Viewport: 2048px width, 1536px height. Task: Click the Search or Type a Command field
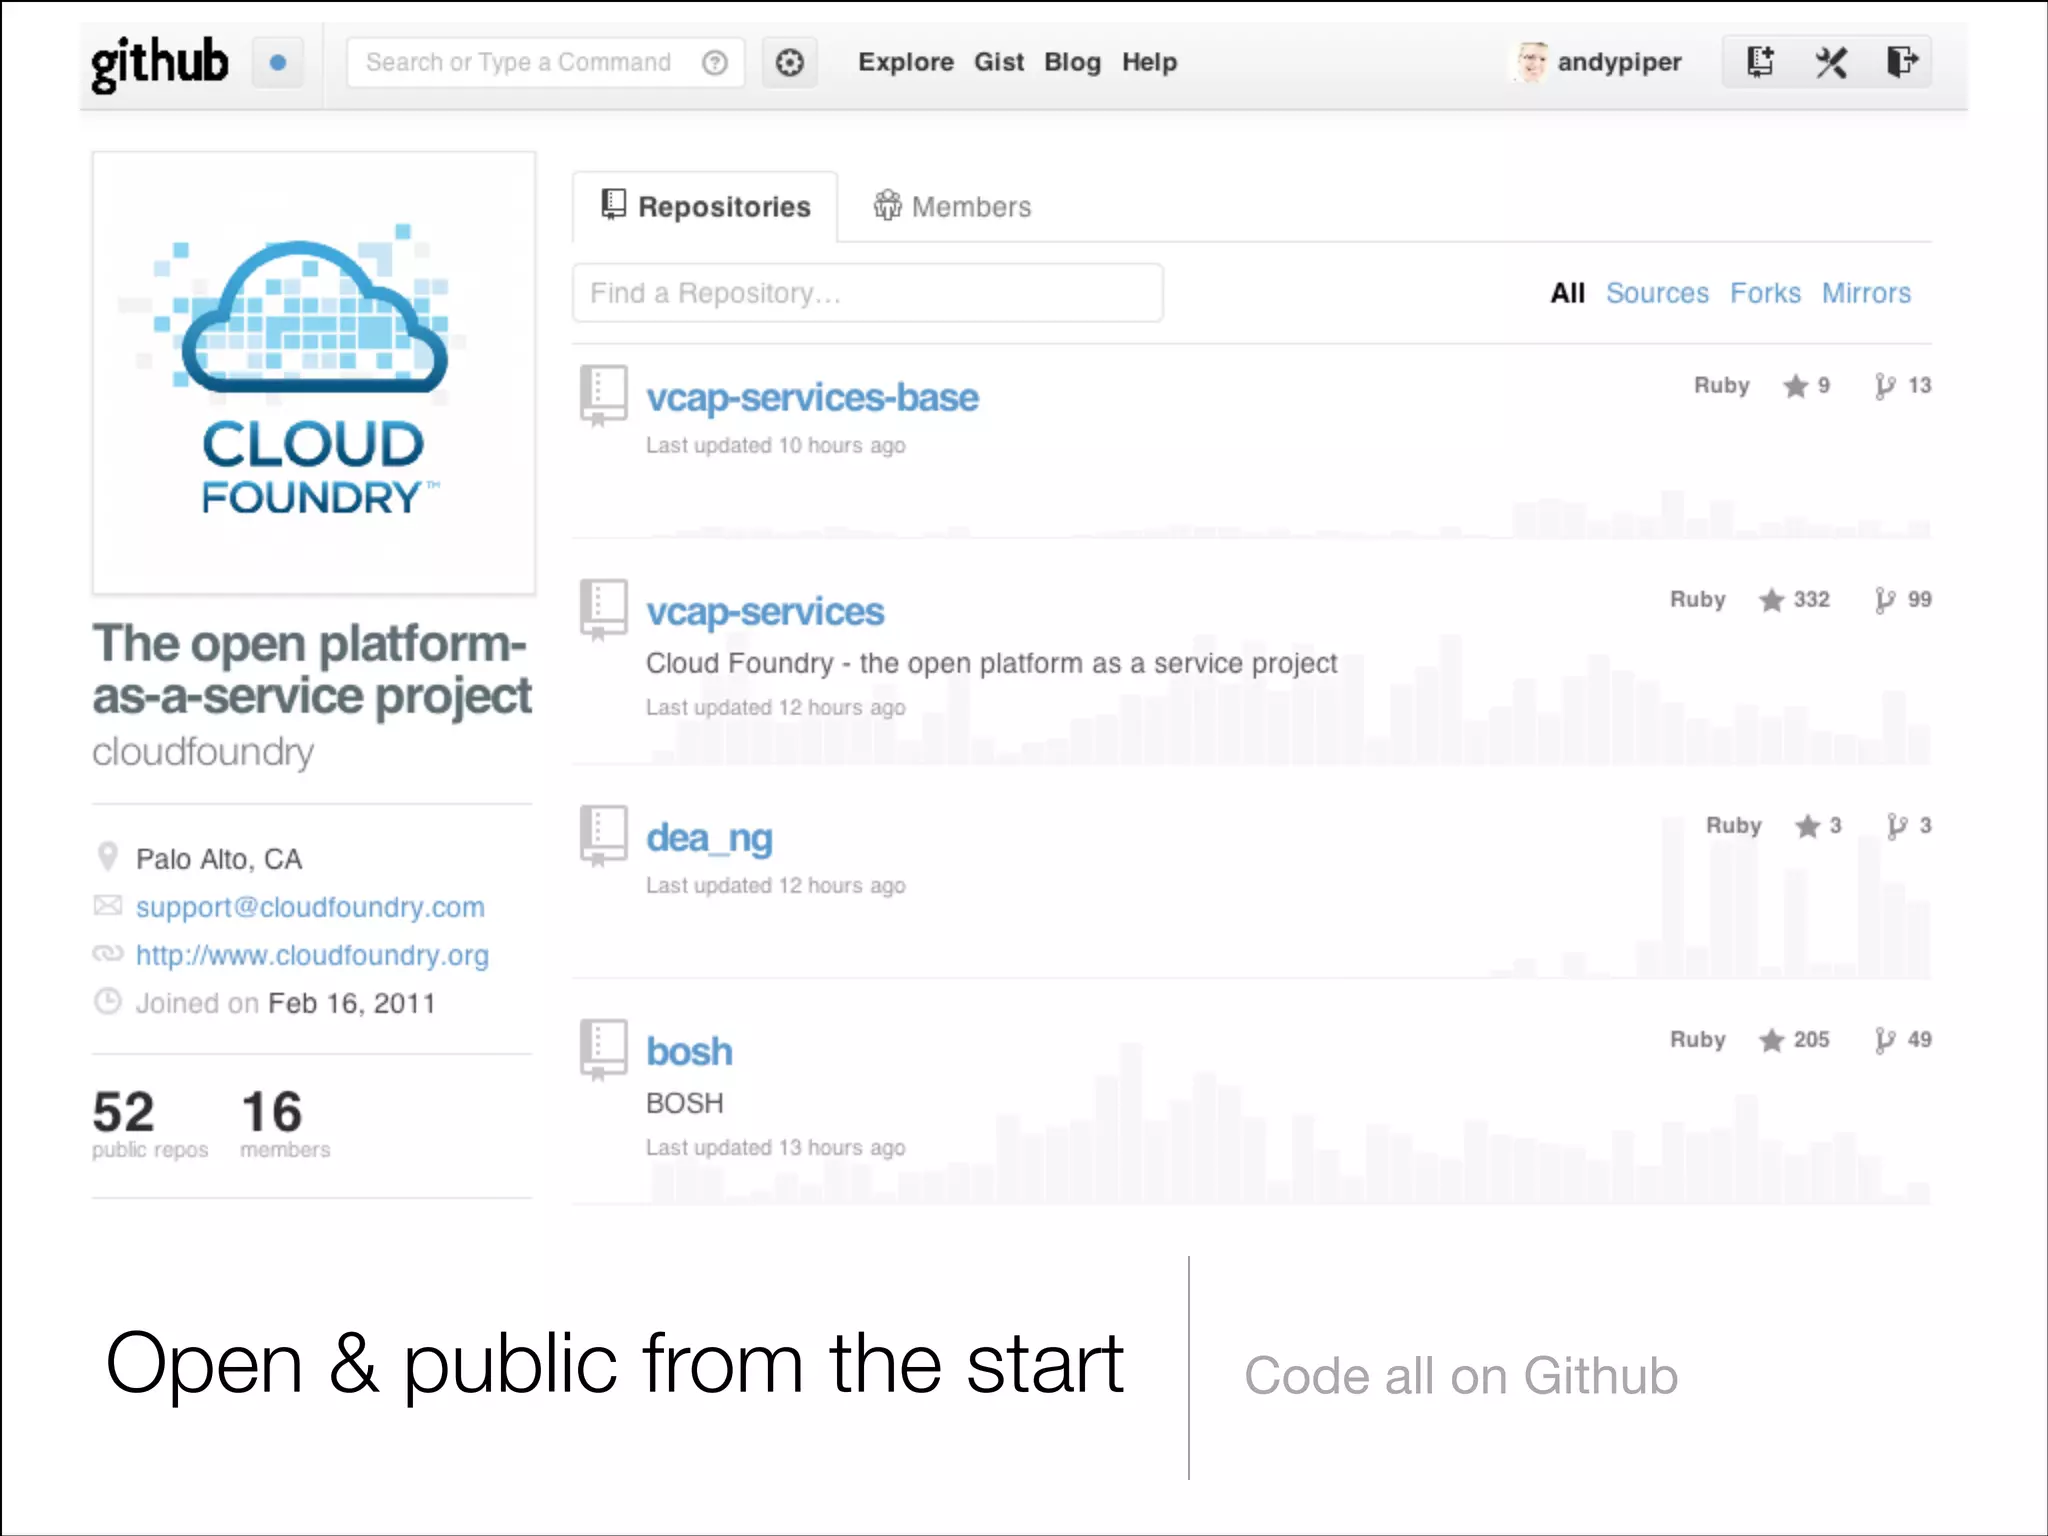[545, 63]
